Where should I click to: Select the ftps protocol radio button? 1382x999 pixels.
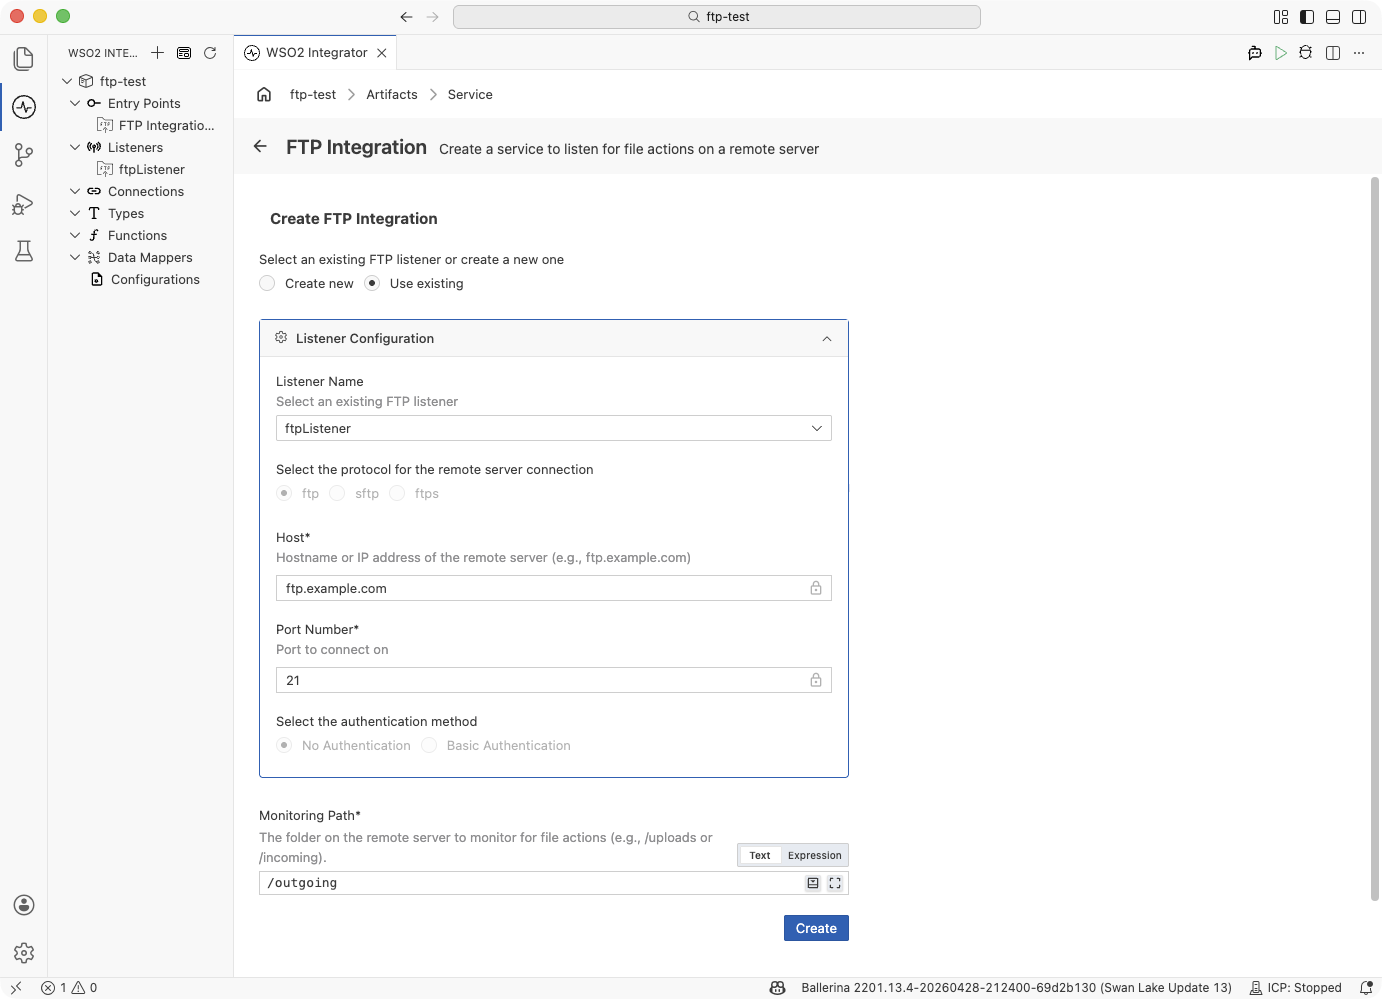point(397,493)
